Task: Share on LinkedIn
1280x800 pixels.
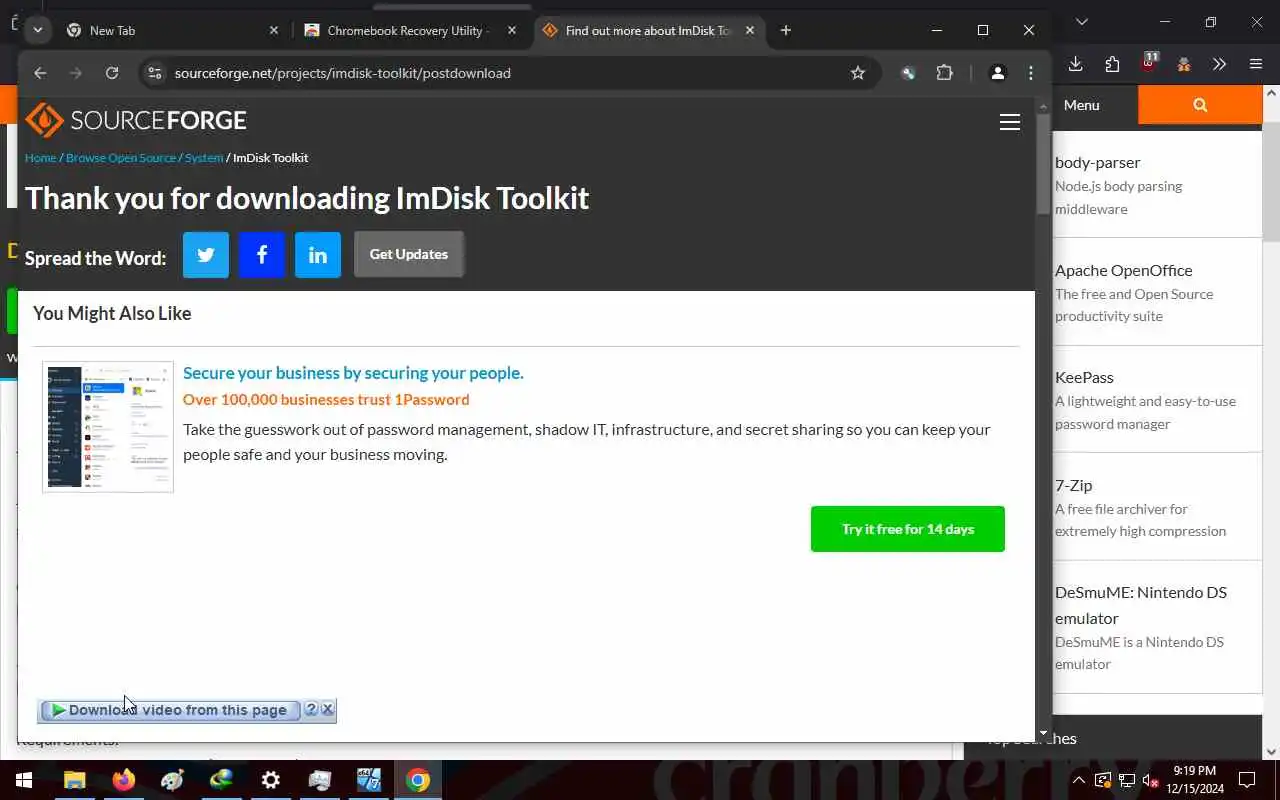Action: 318,255
